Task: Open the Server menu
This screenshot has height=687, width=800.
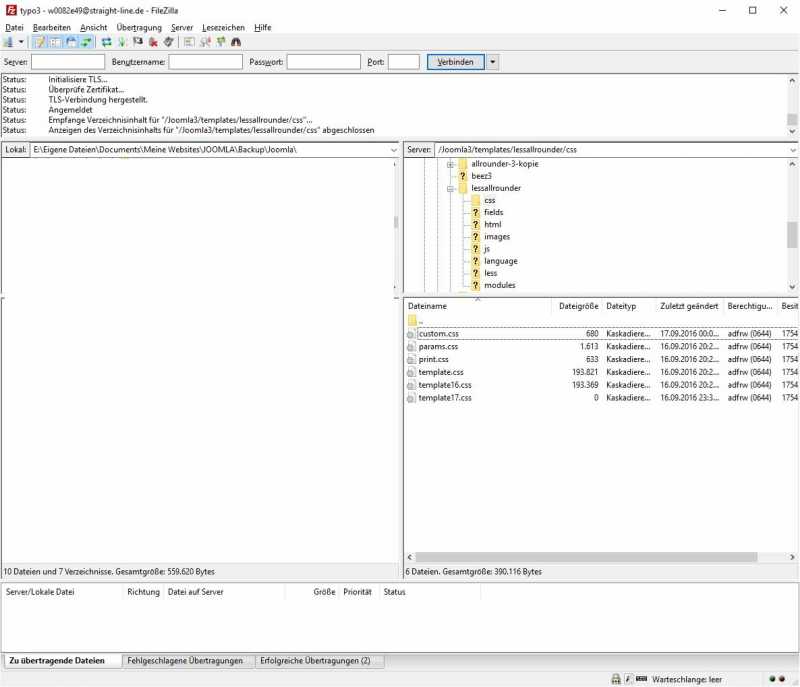Action: (x=182, y=28)
